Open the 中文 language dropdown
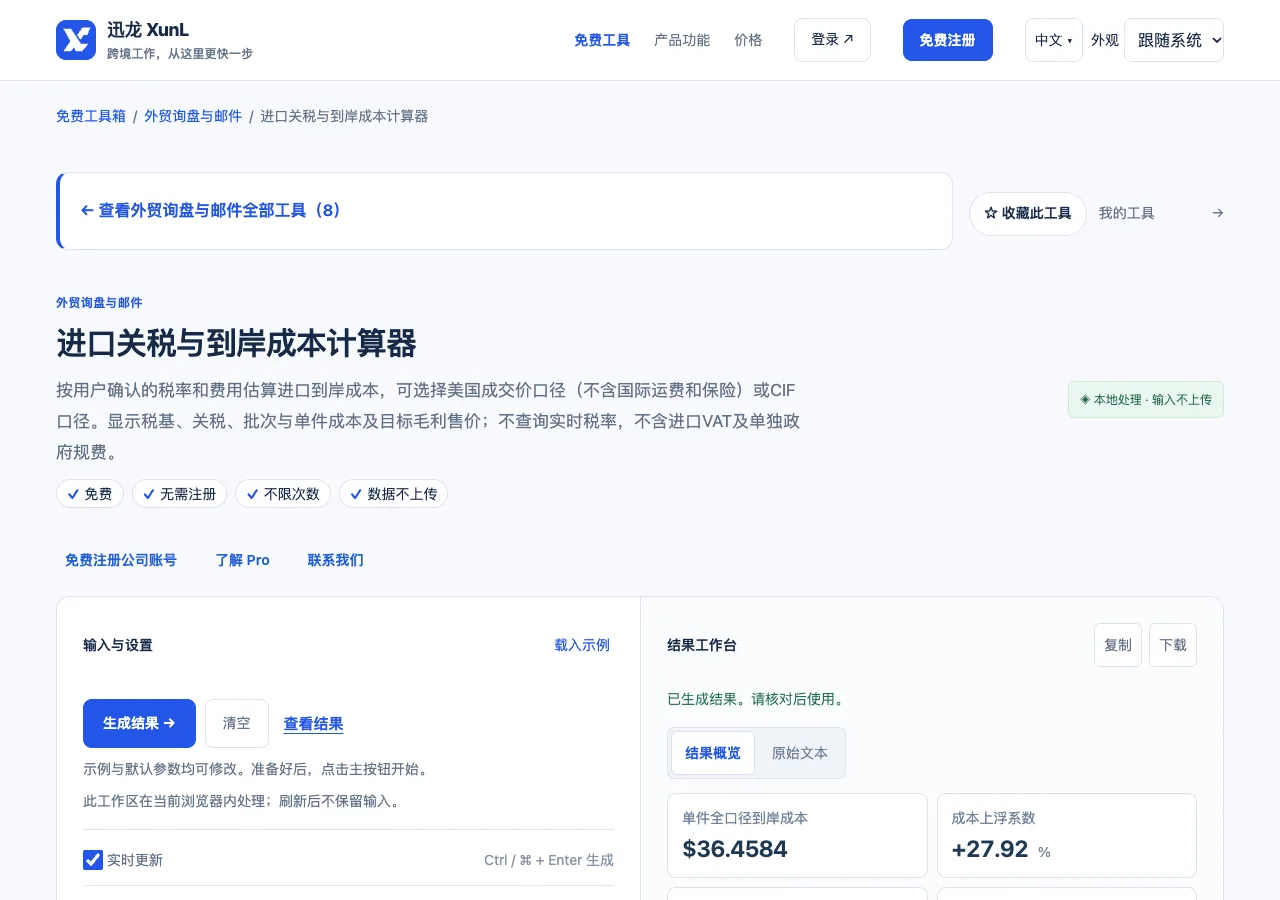This screenshot has width=1280, height=900. (1053, 40)
